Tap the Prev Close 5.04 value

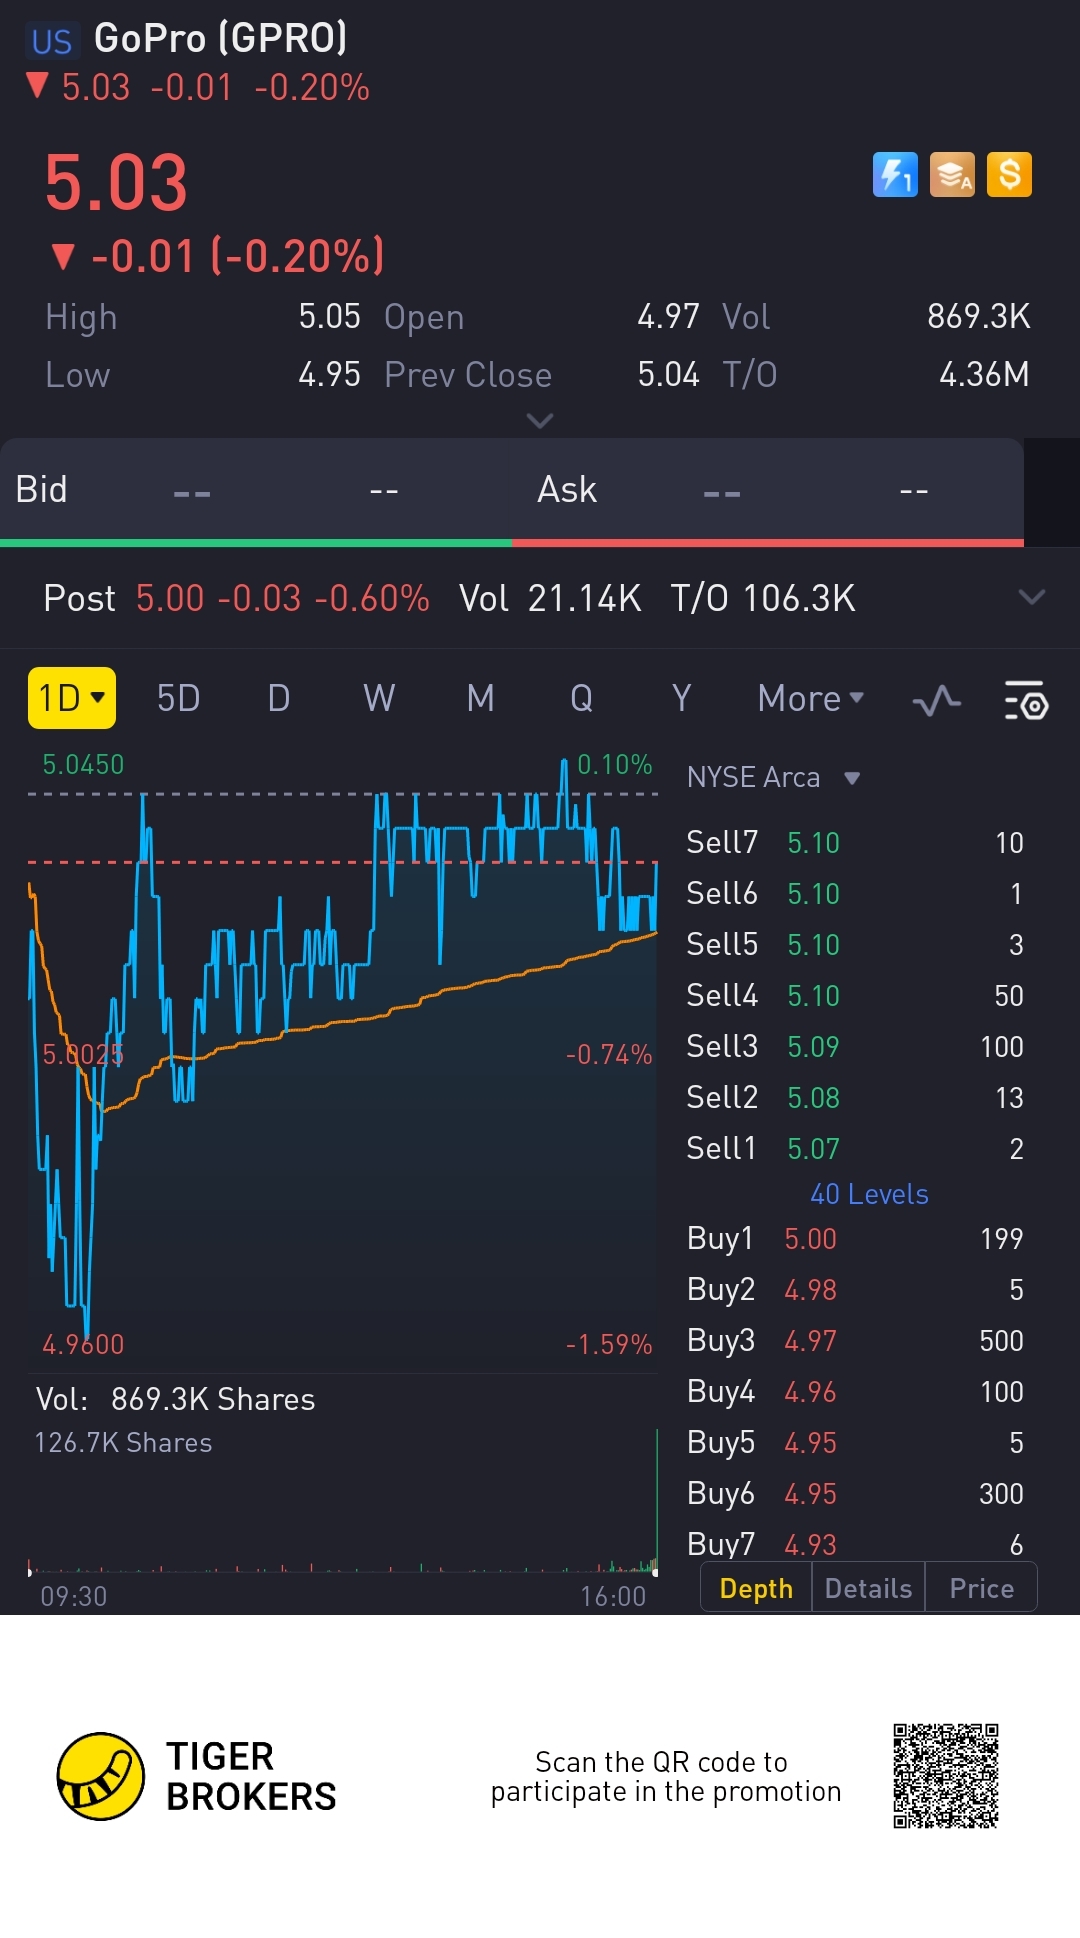[x=668, y=375]
